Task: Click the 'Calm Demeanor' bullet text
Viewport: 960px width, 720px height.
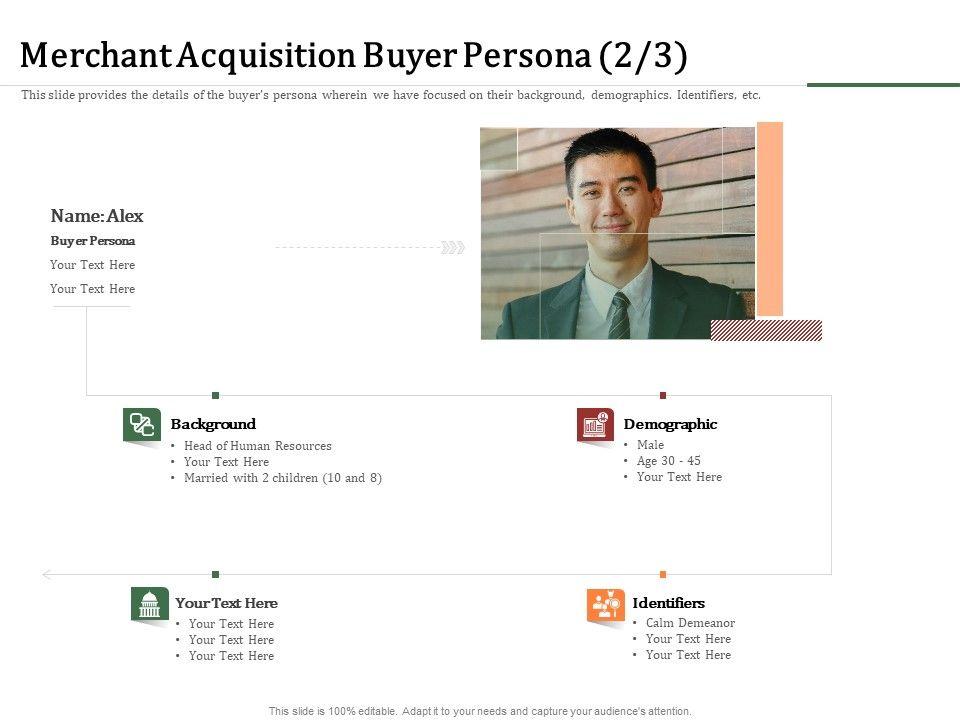Action: [x=690, y=623]
